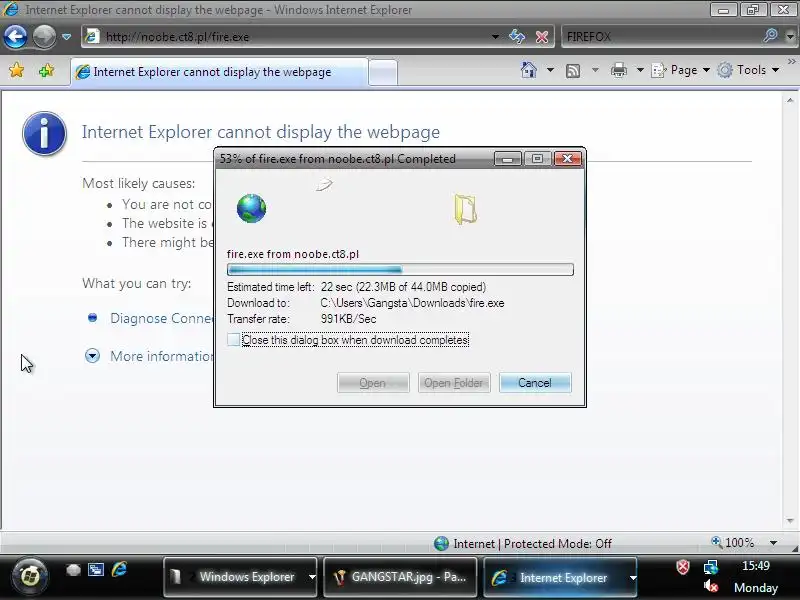Click the muted volume tray icon

(711, 587)
